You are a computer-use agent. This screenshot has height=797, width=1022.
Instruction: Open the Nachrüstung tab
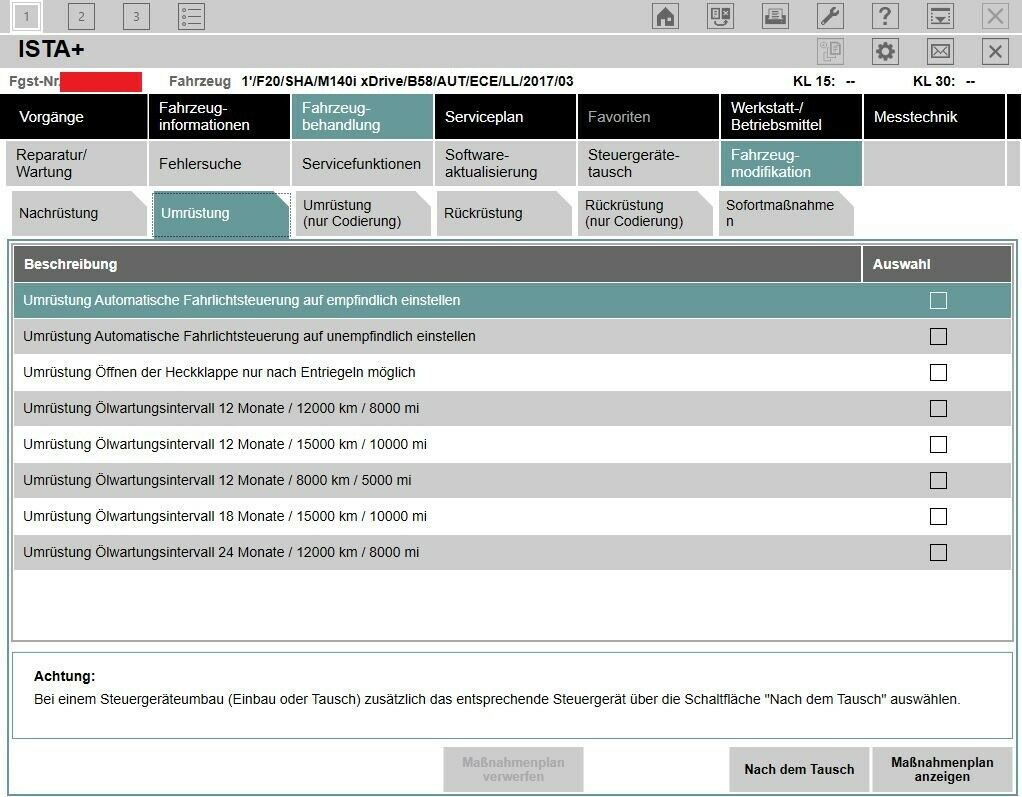pyautogui.click(x=70, y=214)
